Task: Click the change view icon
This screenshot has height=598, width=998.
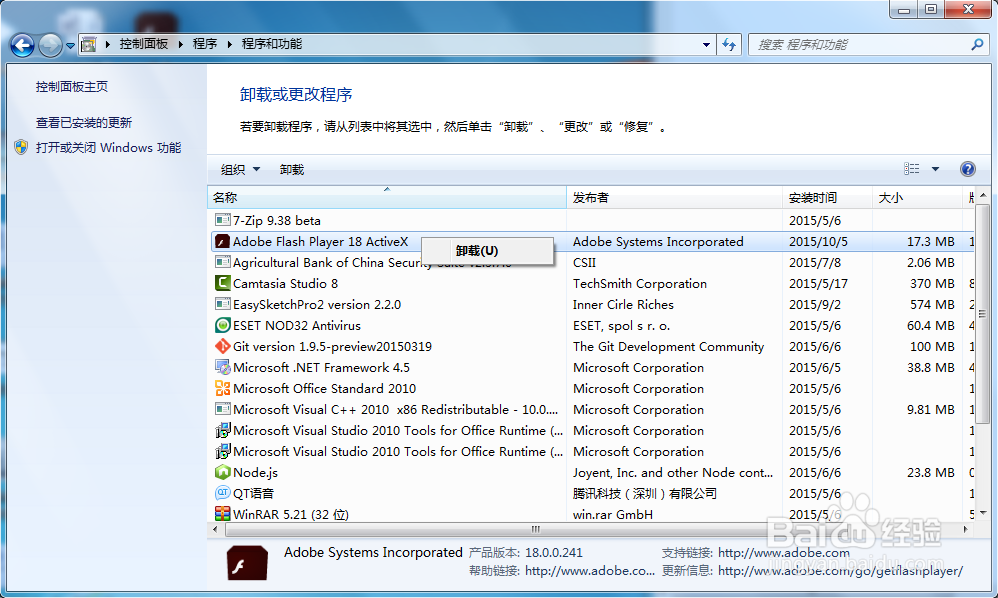Action: (911, 169)
